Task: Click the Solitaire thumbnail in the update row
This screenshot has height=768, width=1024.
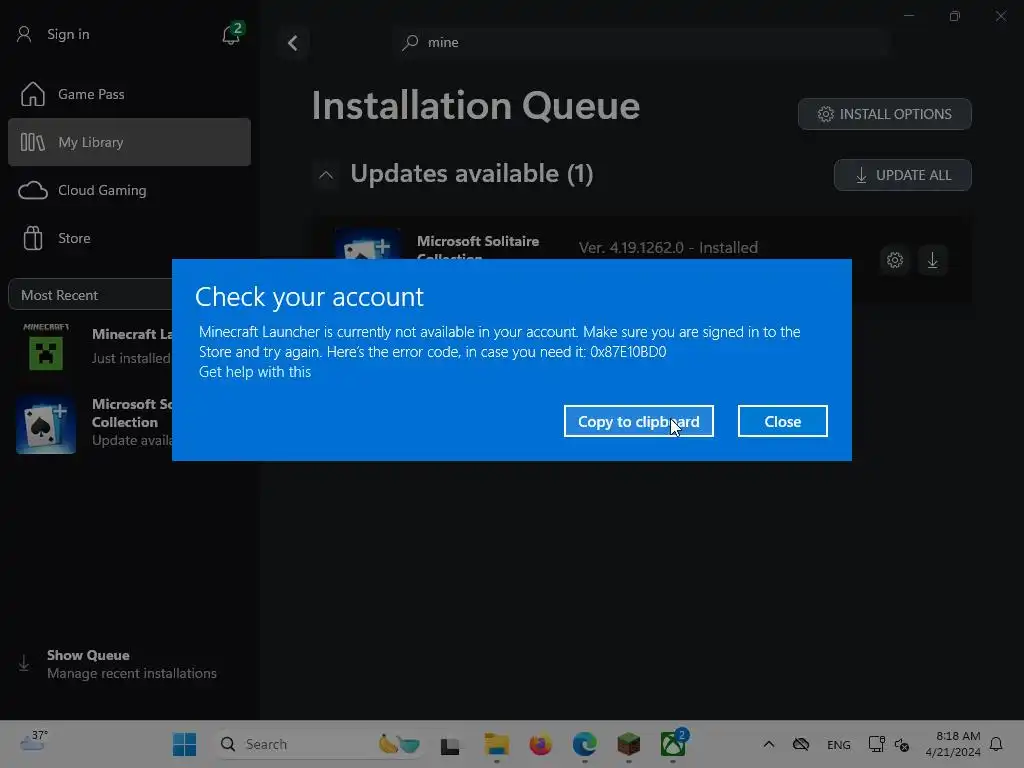Action: (x=367, y=244)
